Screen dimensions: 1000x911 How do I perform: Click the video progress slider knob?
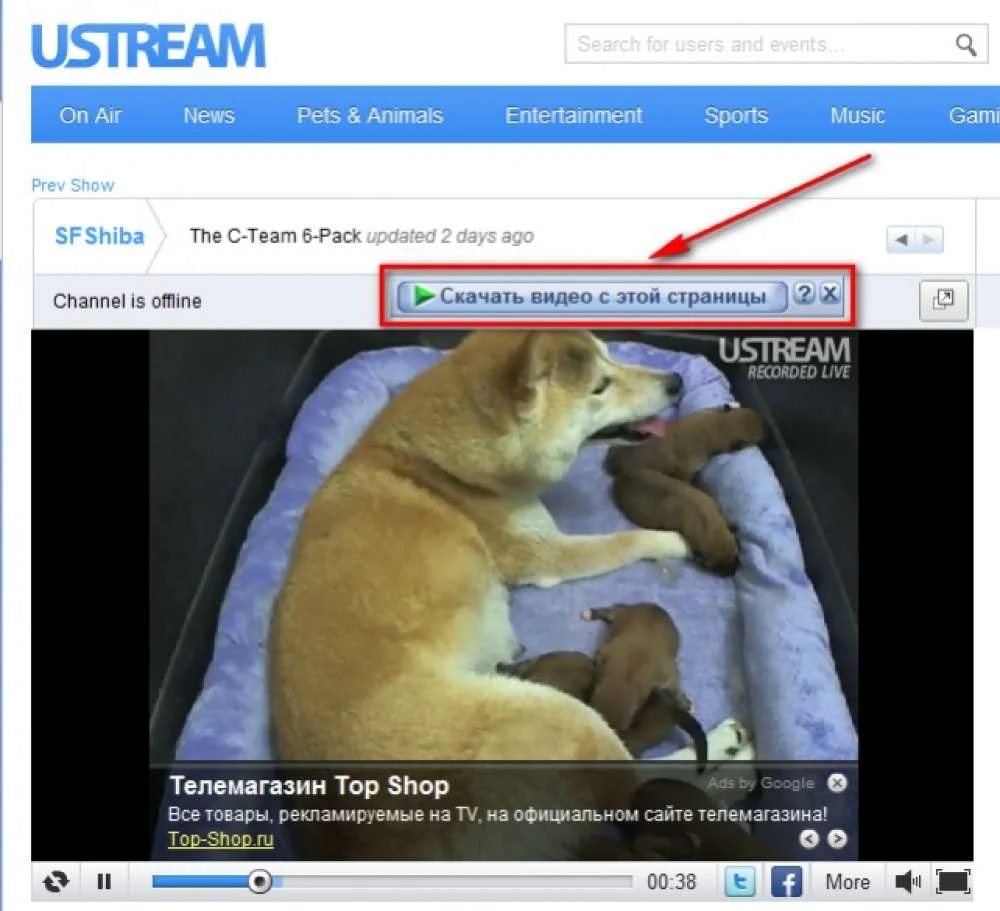pos(260,882)
